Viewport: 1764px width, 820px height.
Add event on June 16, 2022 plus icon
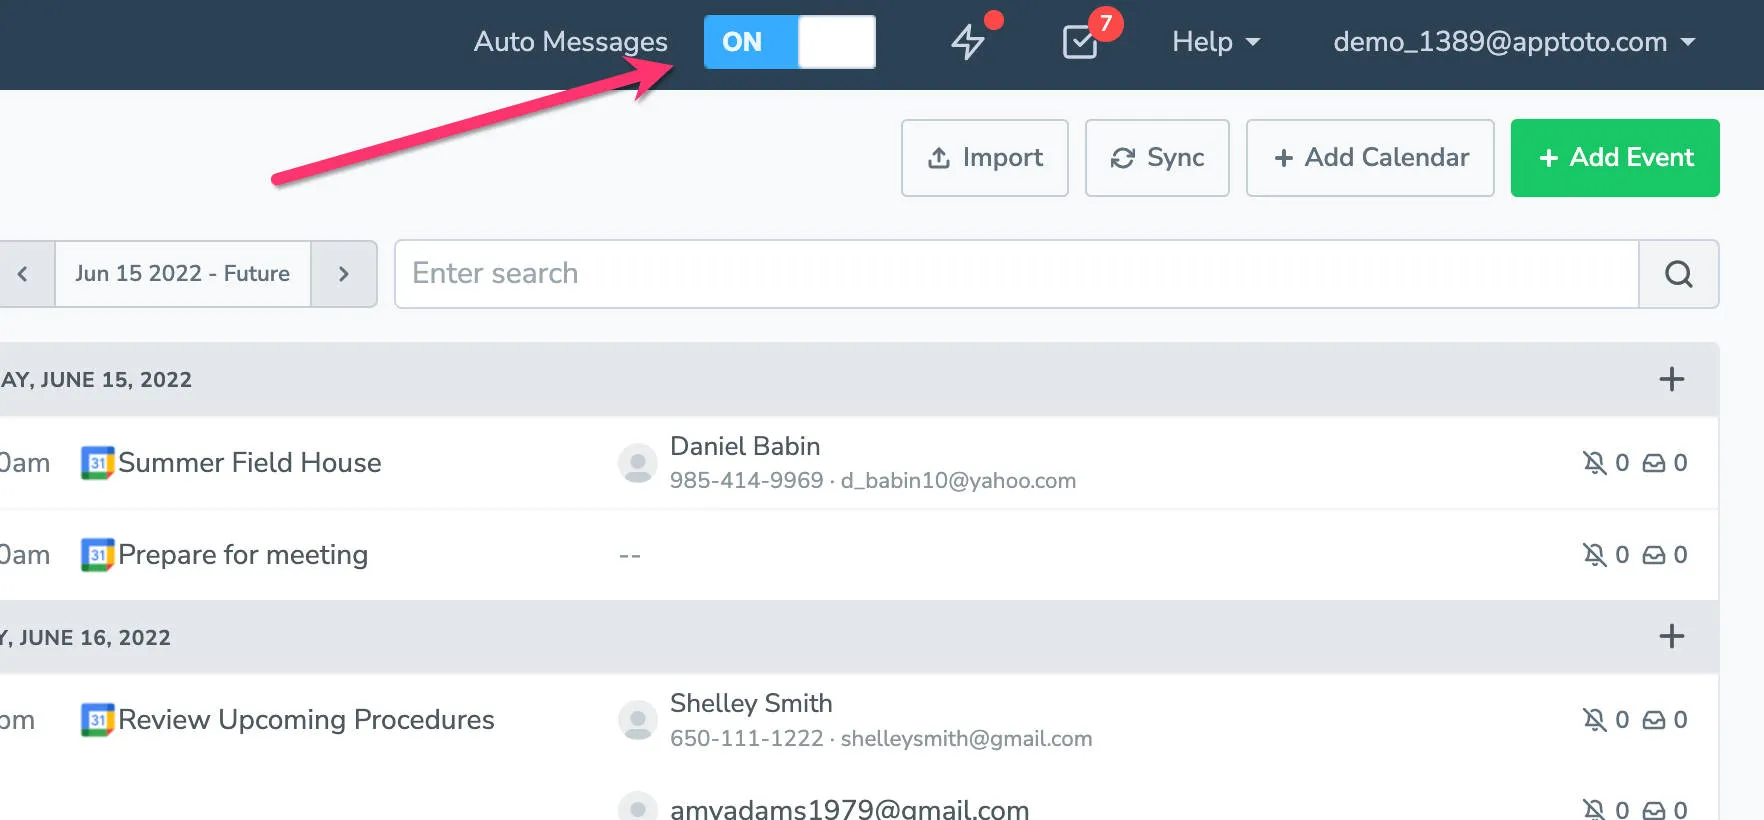[x=1672, y=636]
